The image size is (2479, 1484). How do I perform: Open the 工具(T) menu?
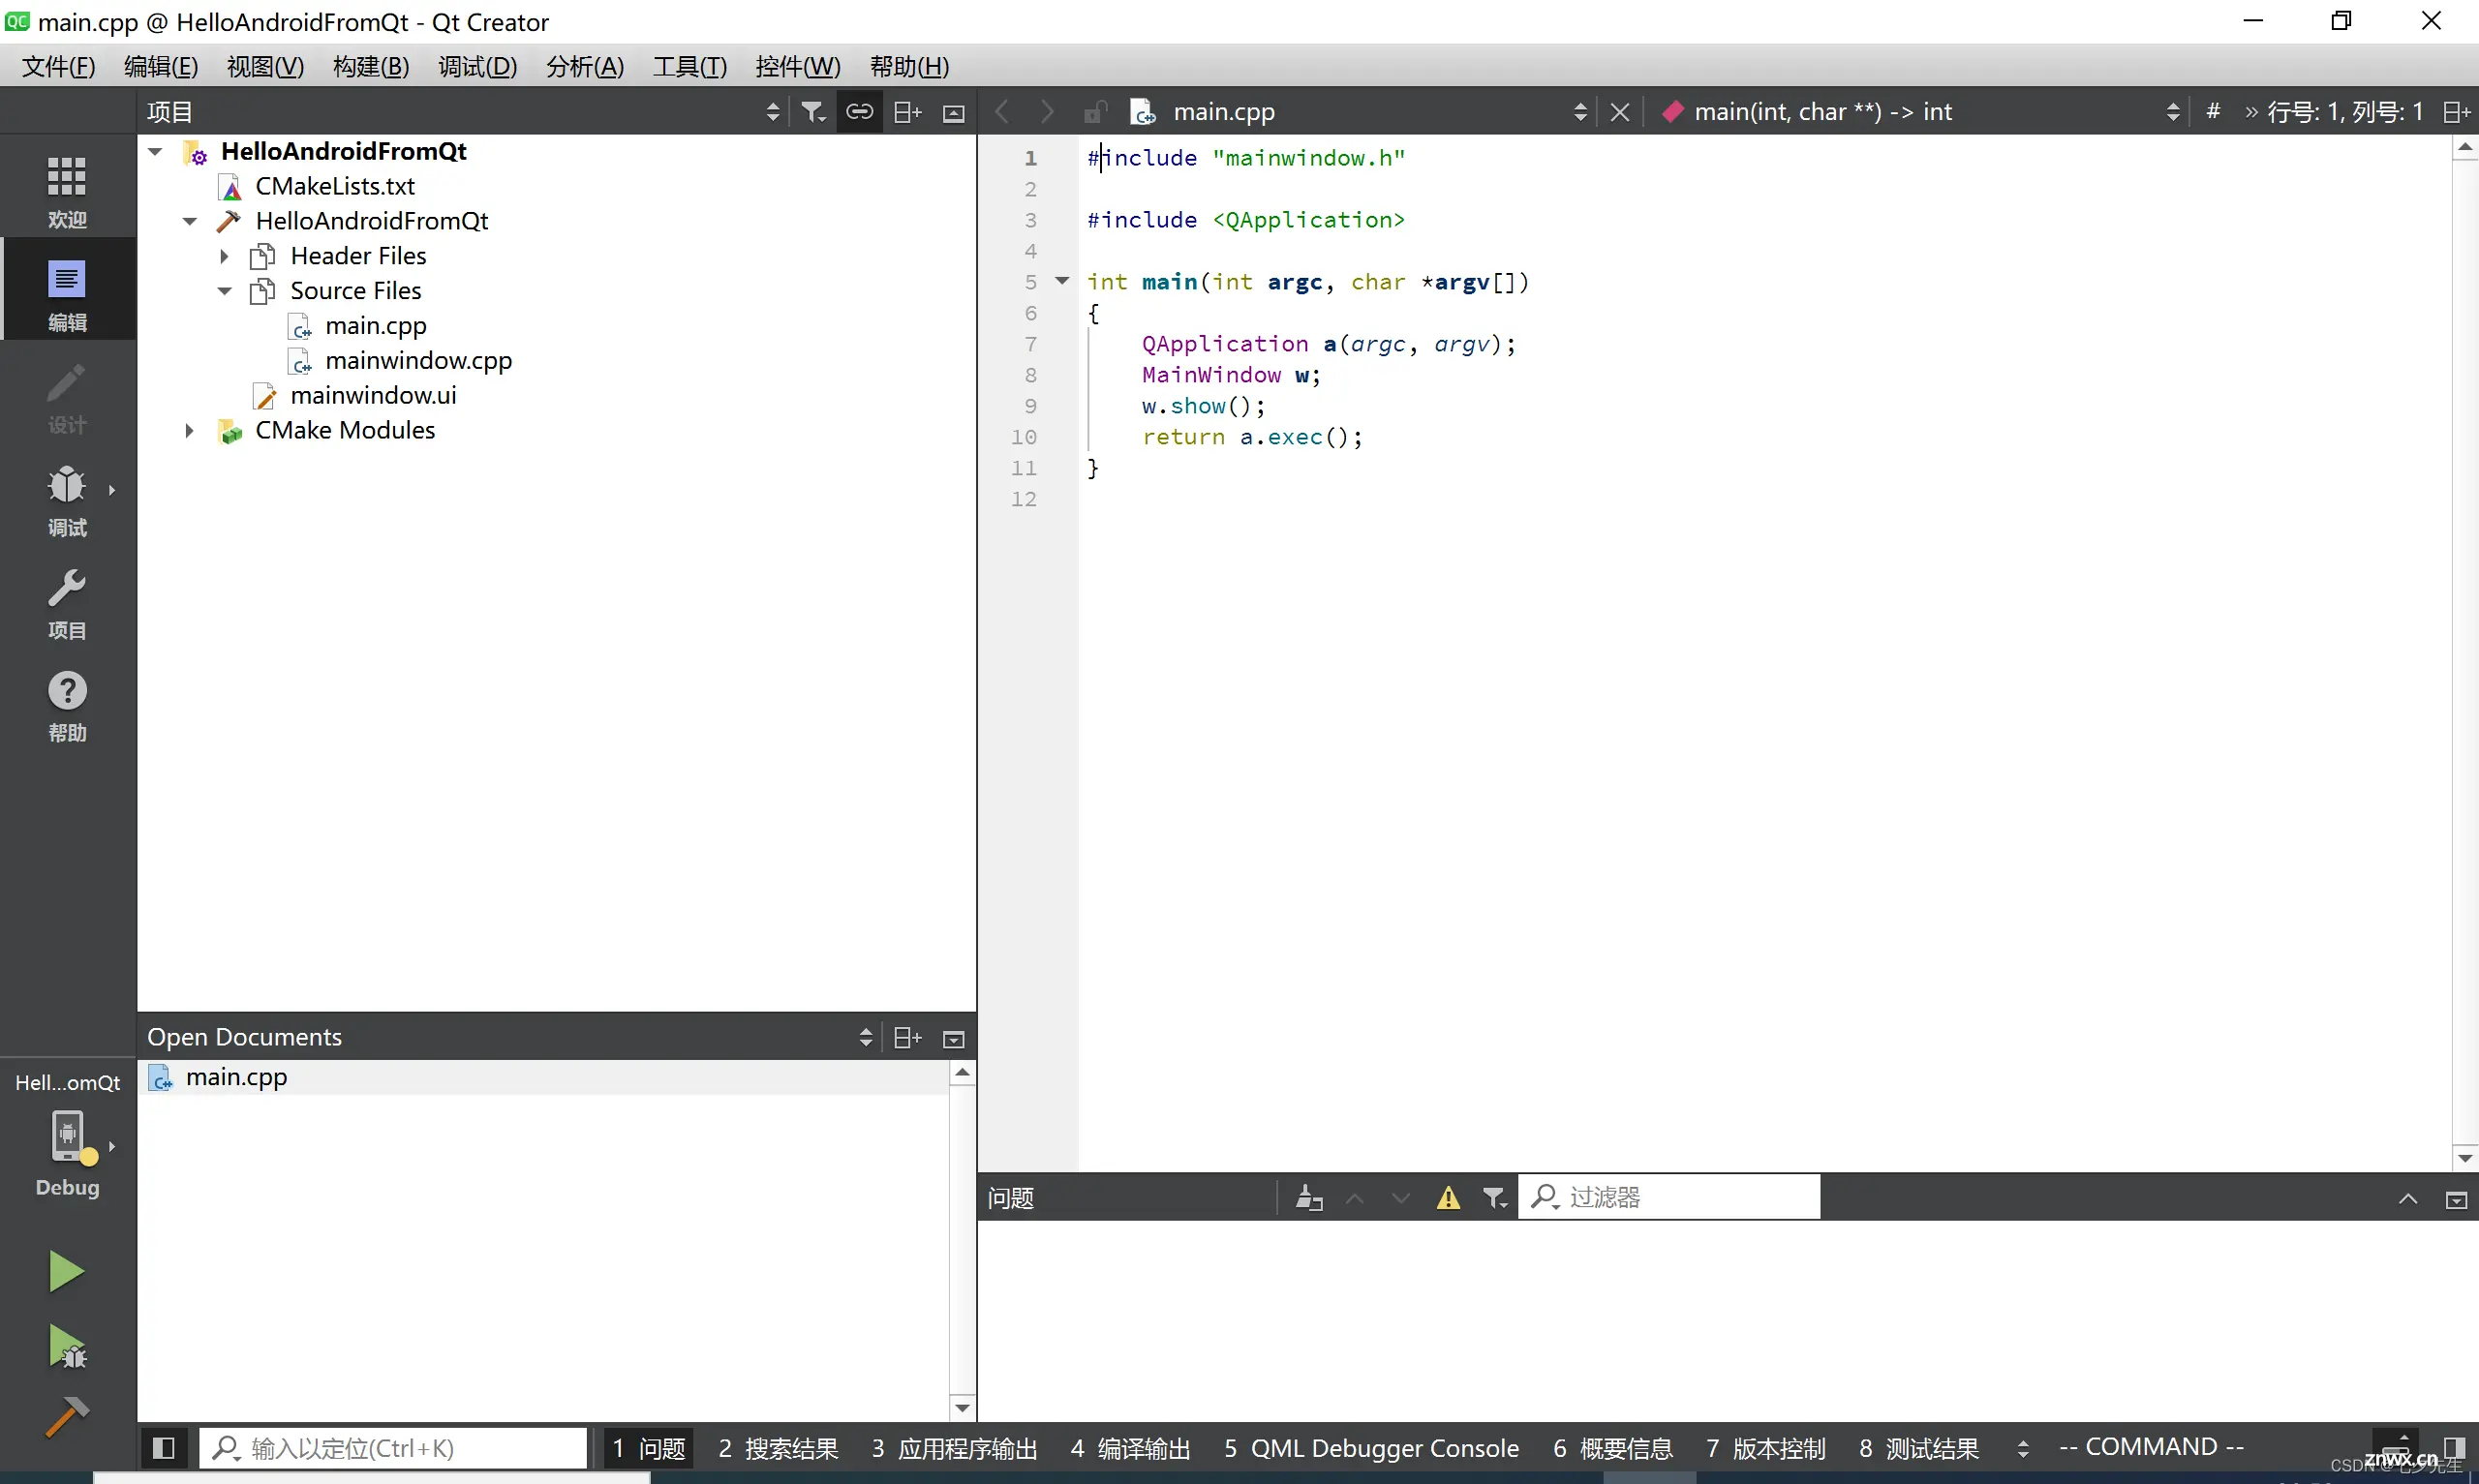(x=690, y=66)
